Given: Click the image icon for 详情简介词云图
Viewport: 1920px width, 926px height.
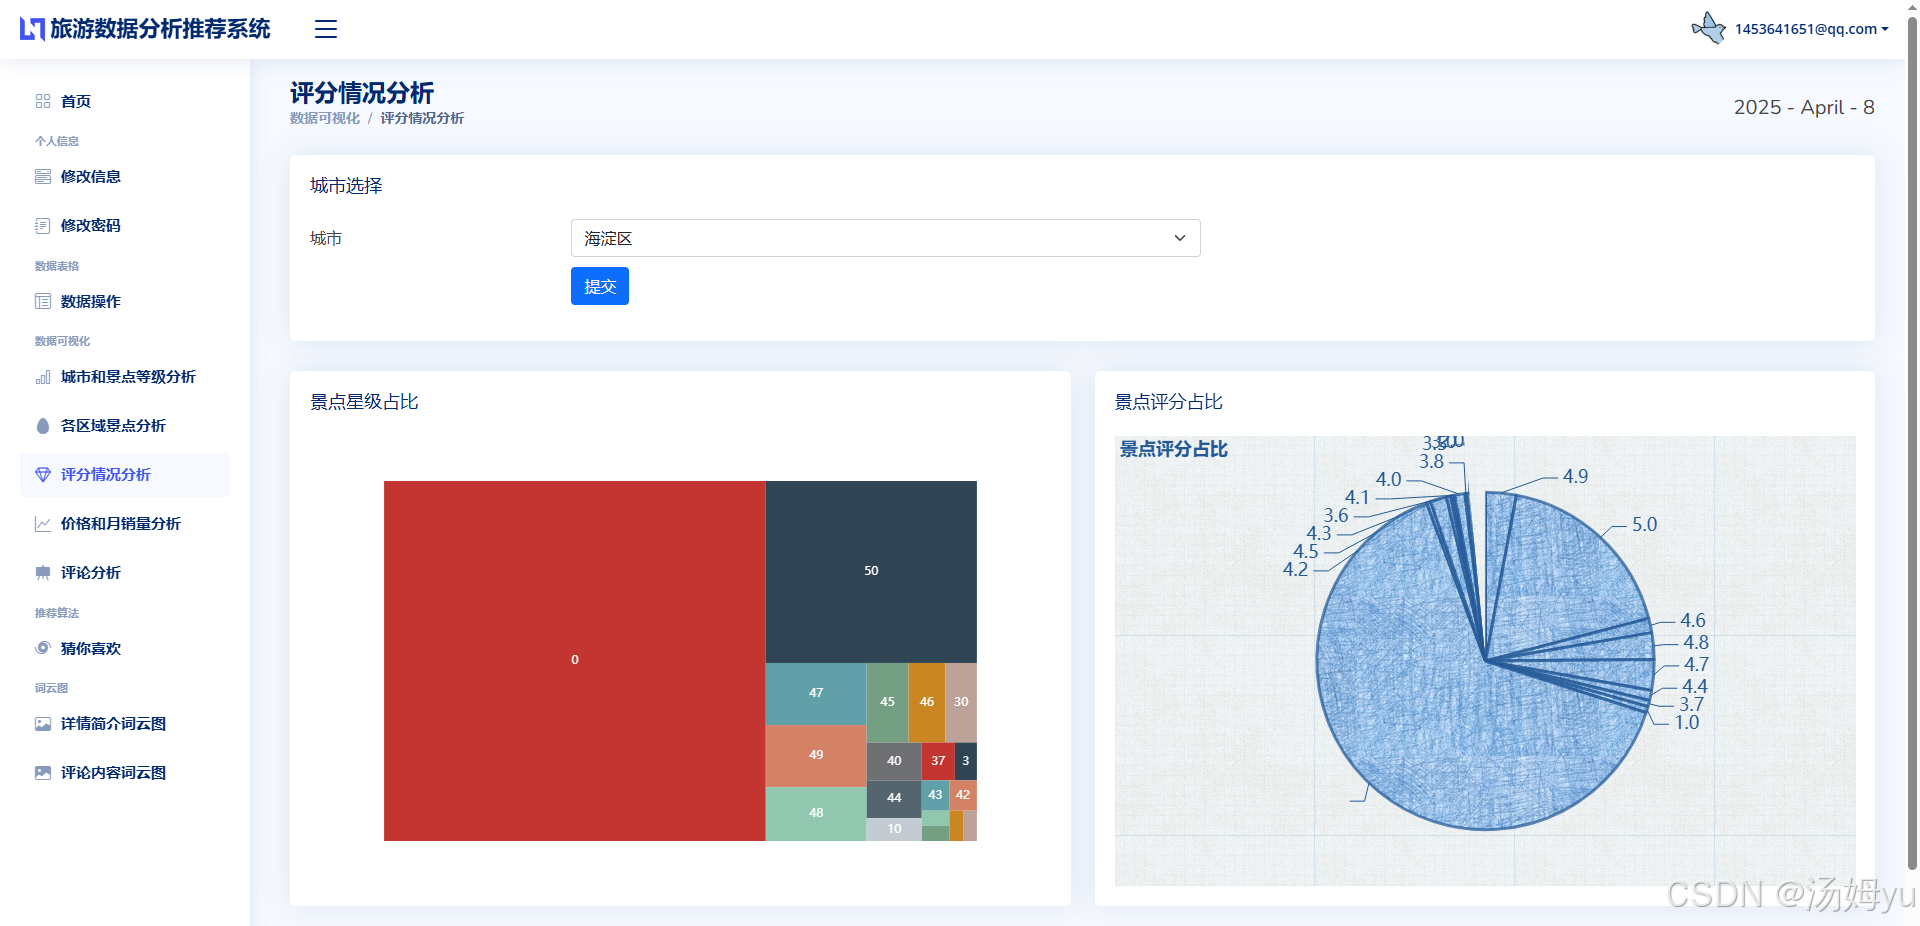Looking at the screenshot, I should coord(43,724).
